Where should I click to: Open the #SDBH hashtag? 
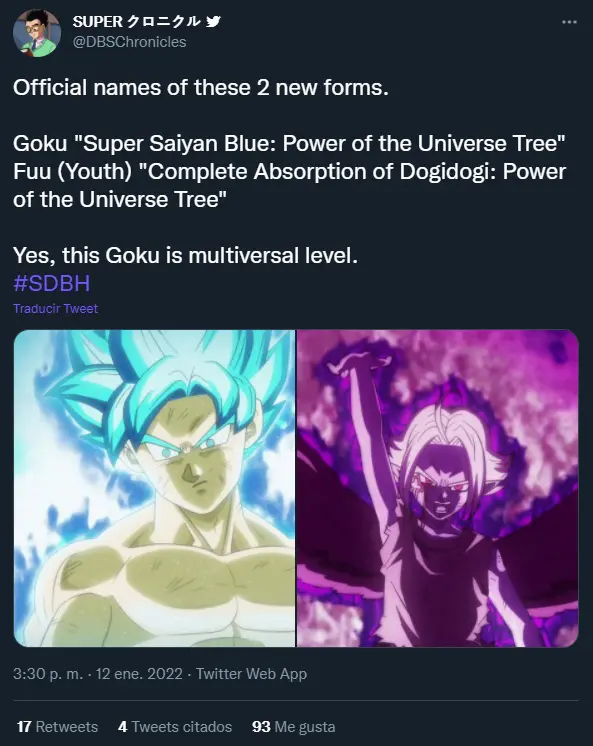coord(51,283)
